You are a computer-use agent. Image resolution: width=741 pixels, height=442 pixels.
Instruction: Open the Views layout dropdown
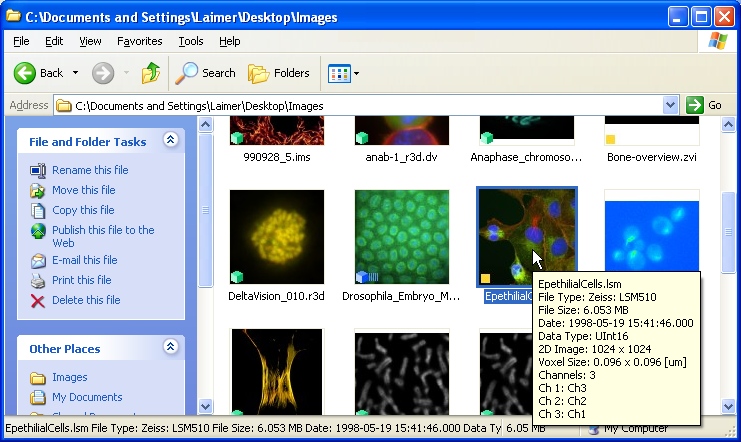point(344,73)
